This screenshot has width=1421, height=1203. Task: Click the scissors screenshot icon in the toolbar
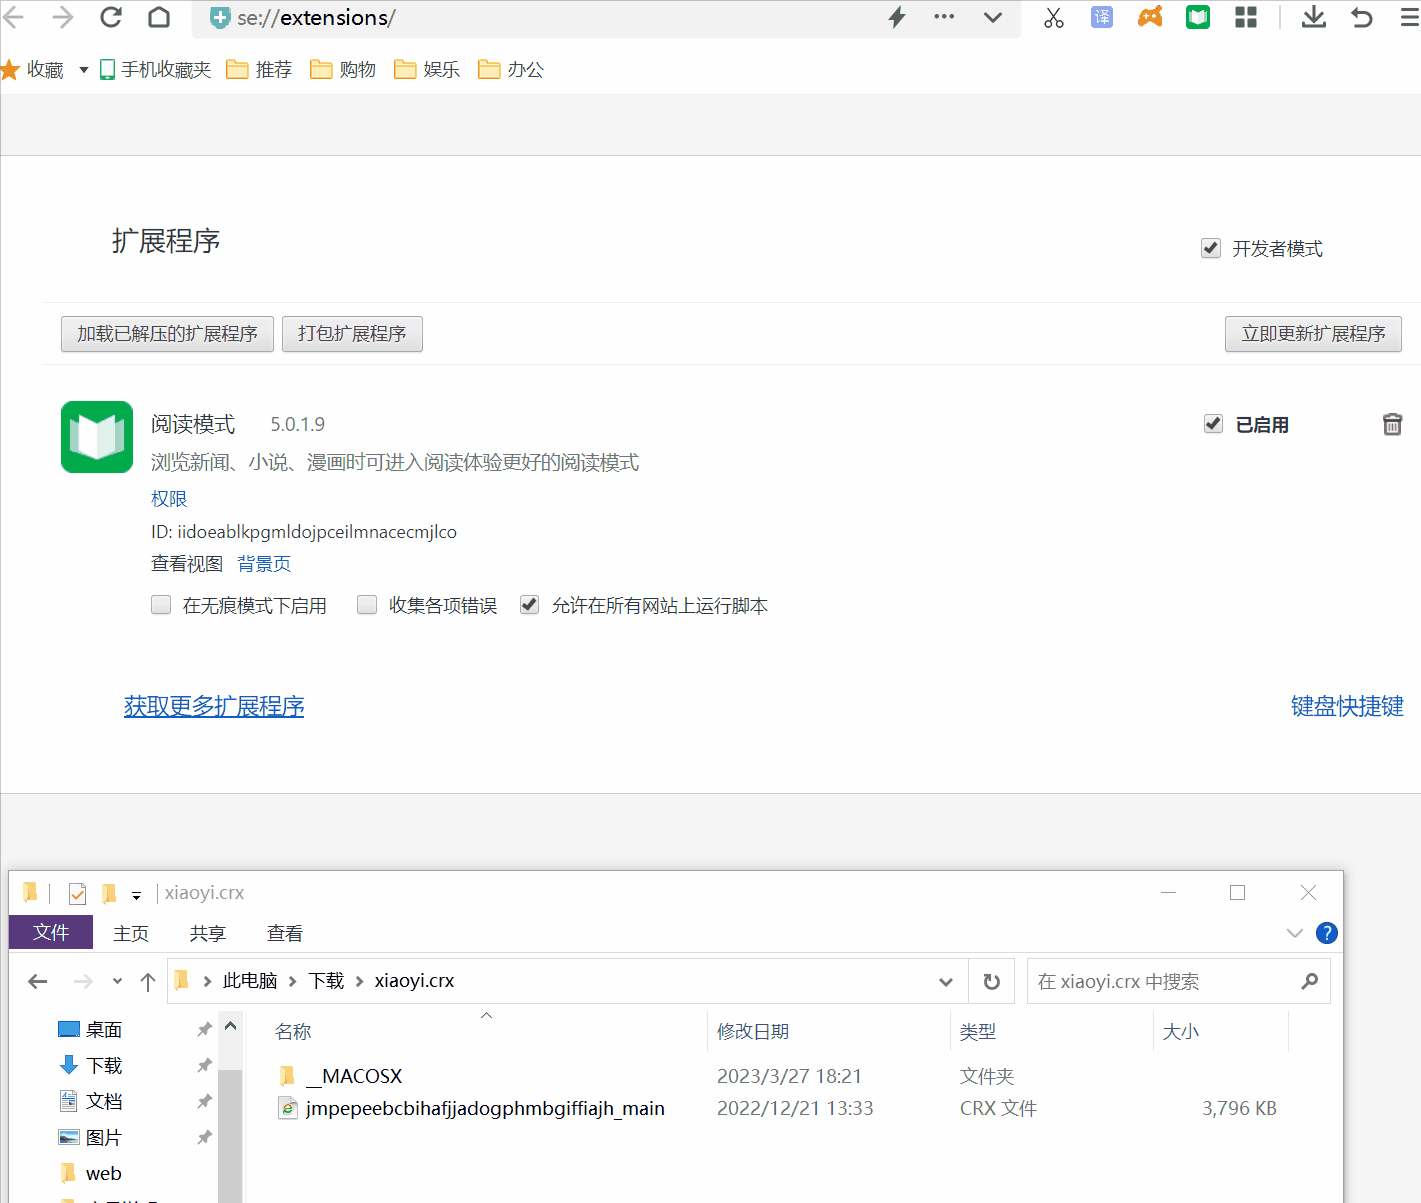point(1054,18)
